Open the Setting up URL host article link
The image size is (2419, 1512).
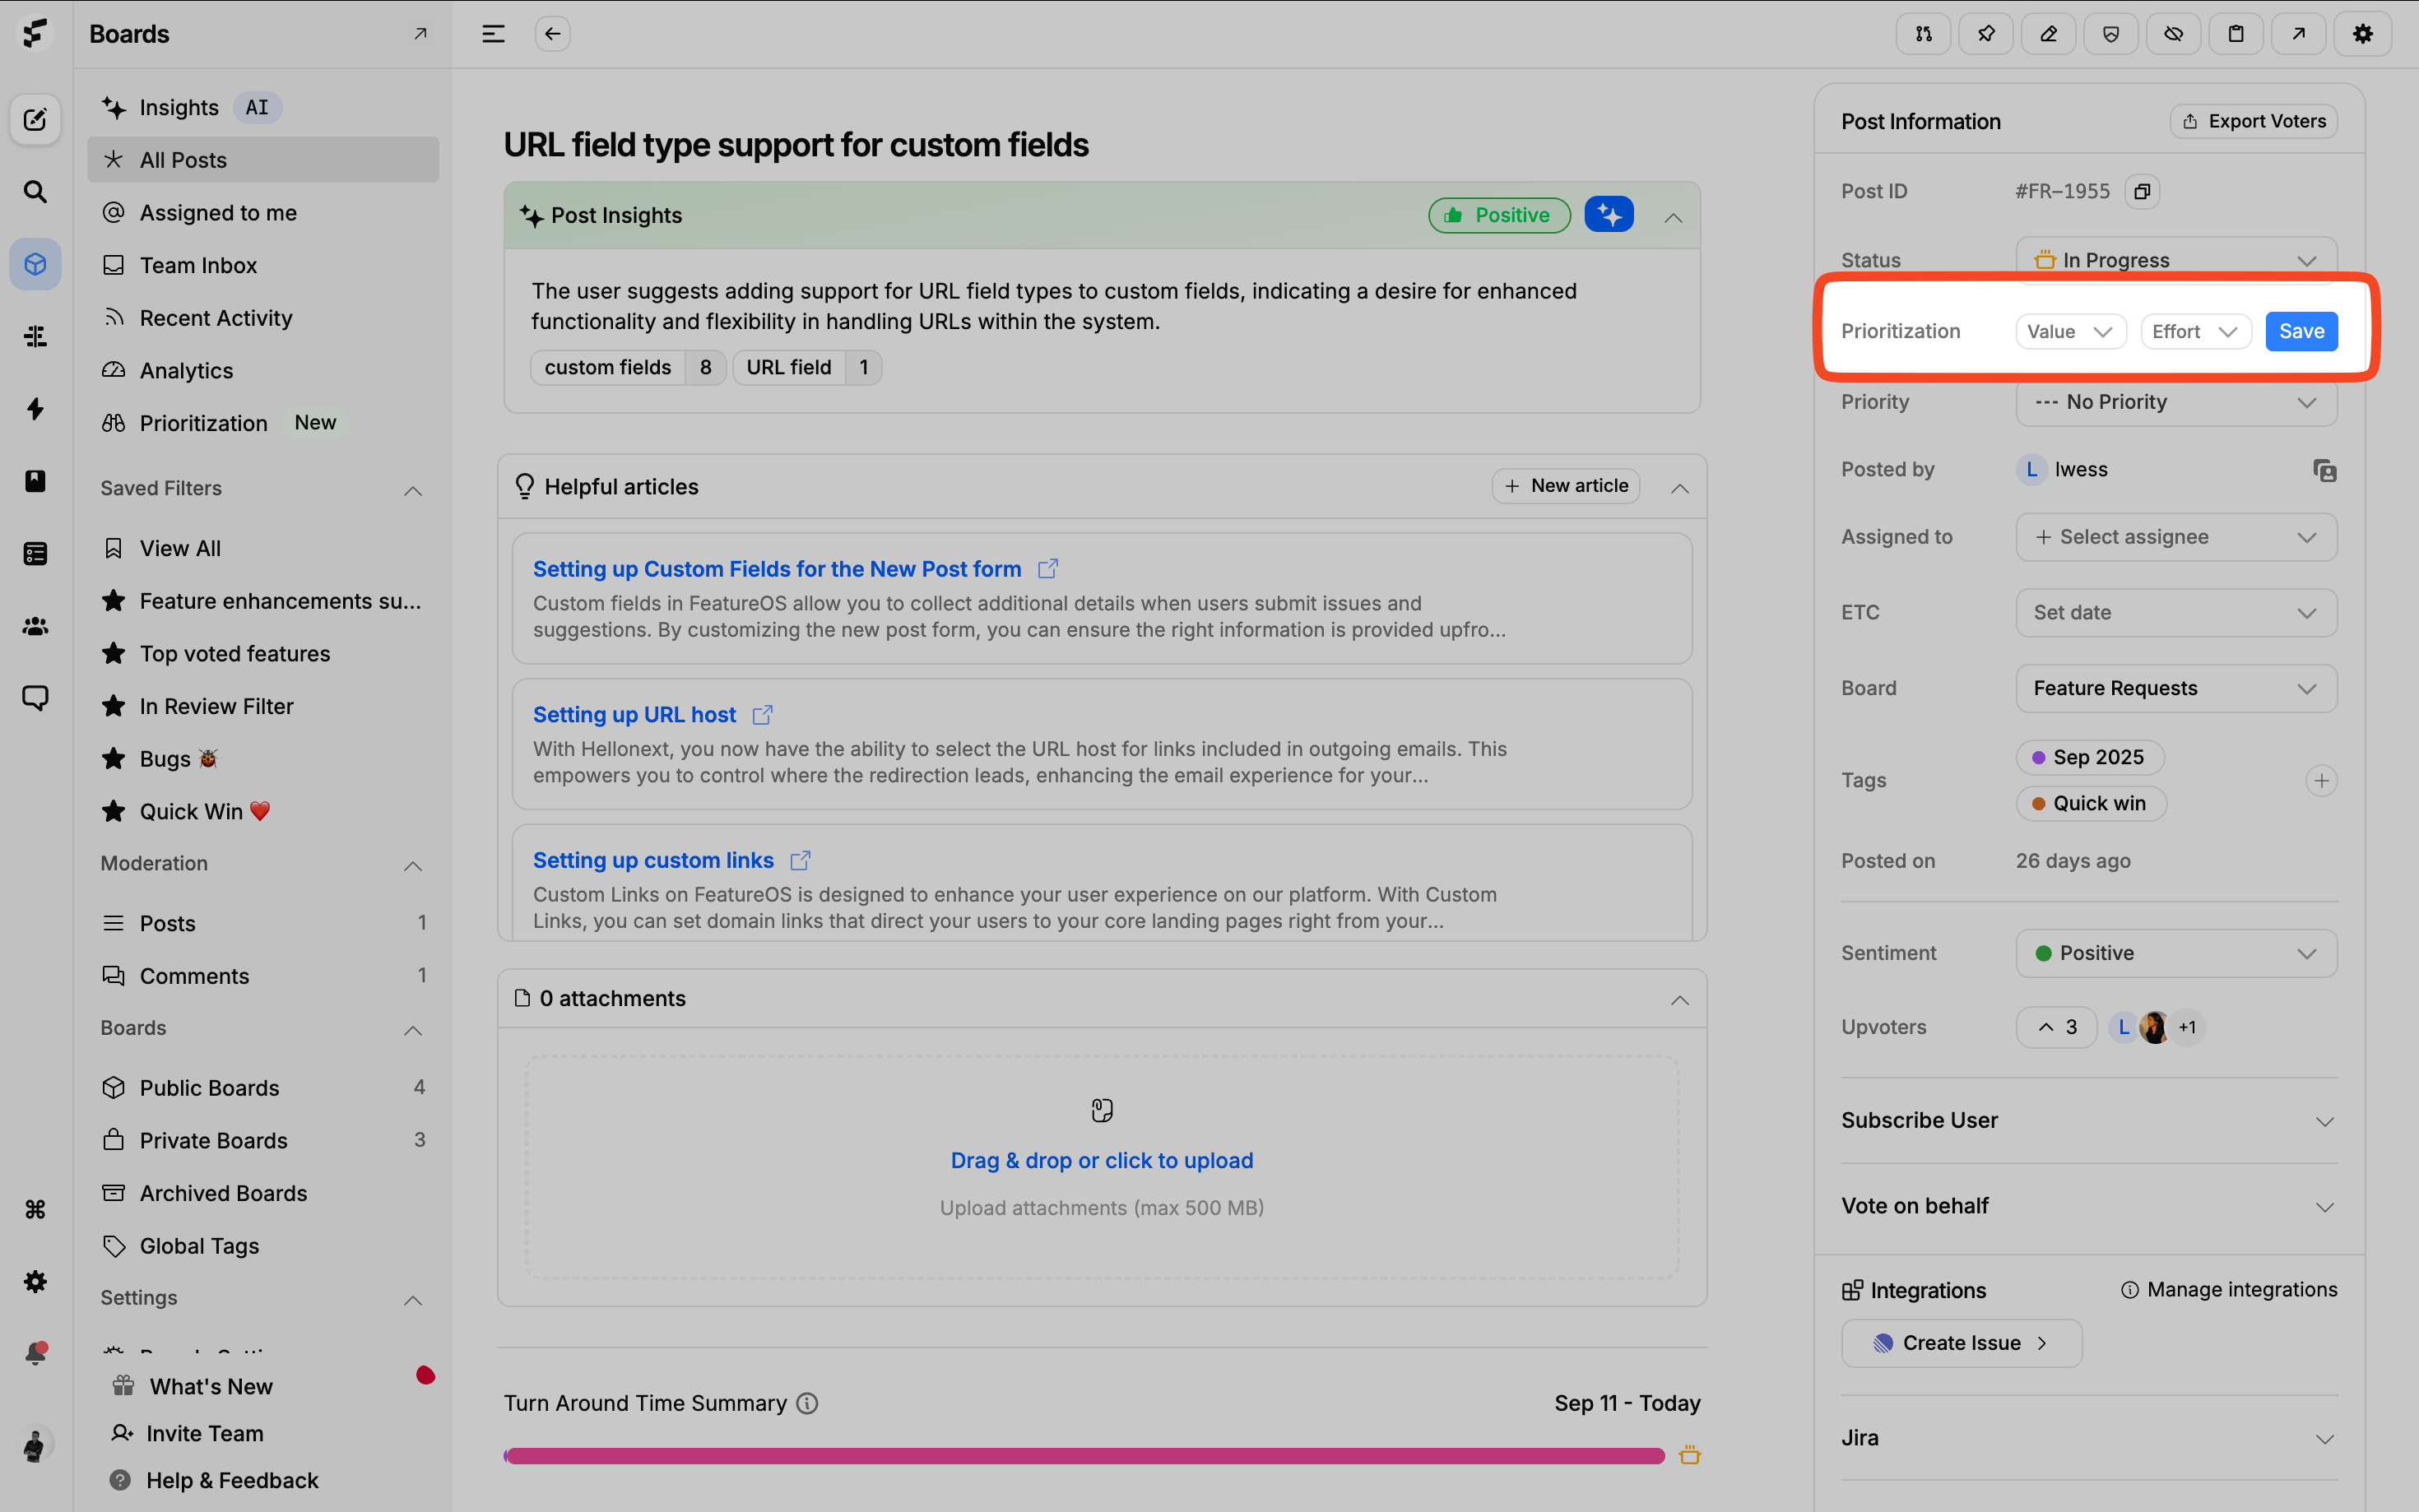pyautogui.click(x=634, y=715)
